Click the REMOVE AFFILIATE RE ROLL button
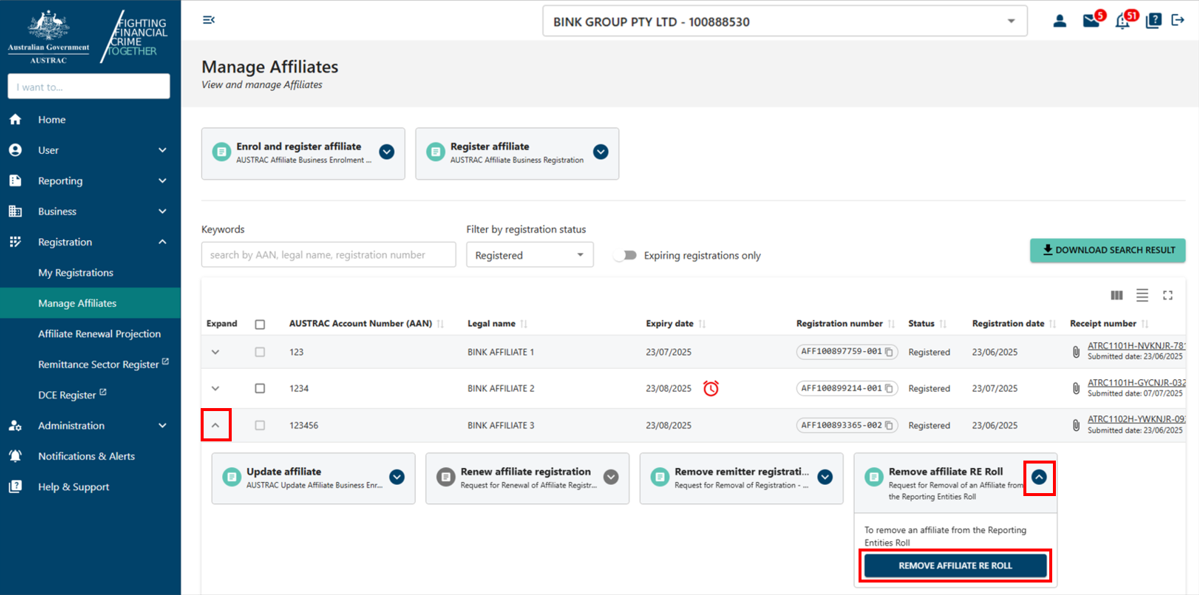Viewport: 1199px width, 595px height. (954, 565)
